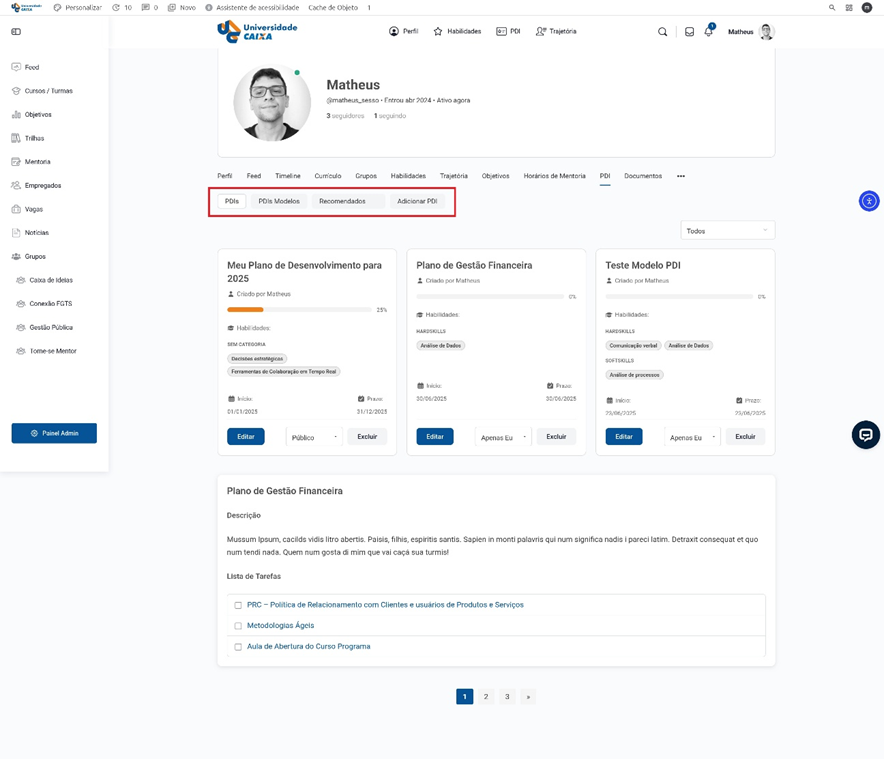Image resolution: width=884 pixels, height=759 pixels.
Task: Click the search magnifier icon in header
Action: click(662, 32)
